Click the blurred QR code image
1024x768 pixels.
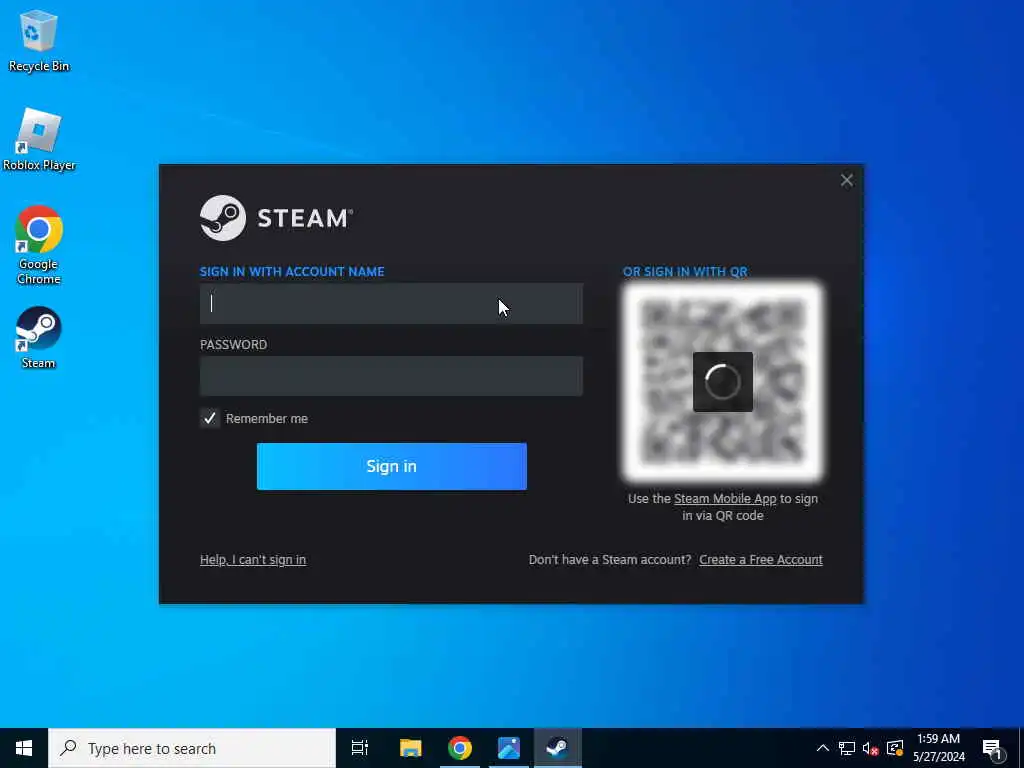723,382
